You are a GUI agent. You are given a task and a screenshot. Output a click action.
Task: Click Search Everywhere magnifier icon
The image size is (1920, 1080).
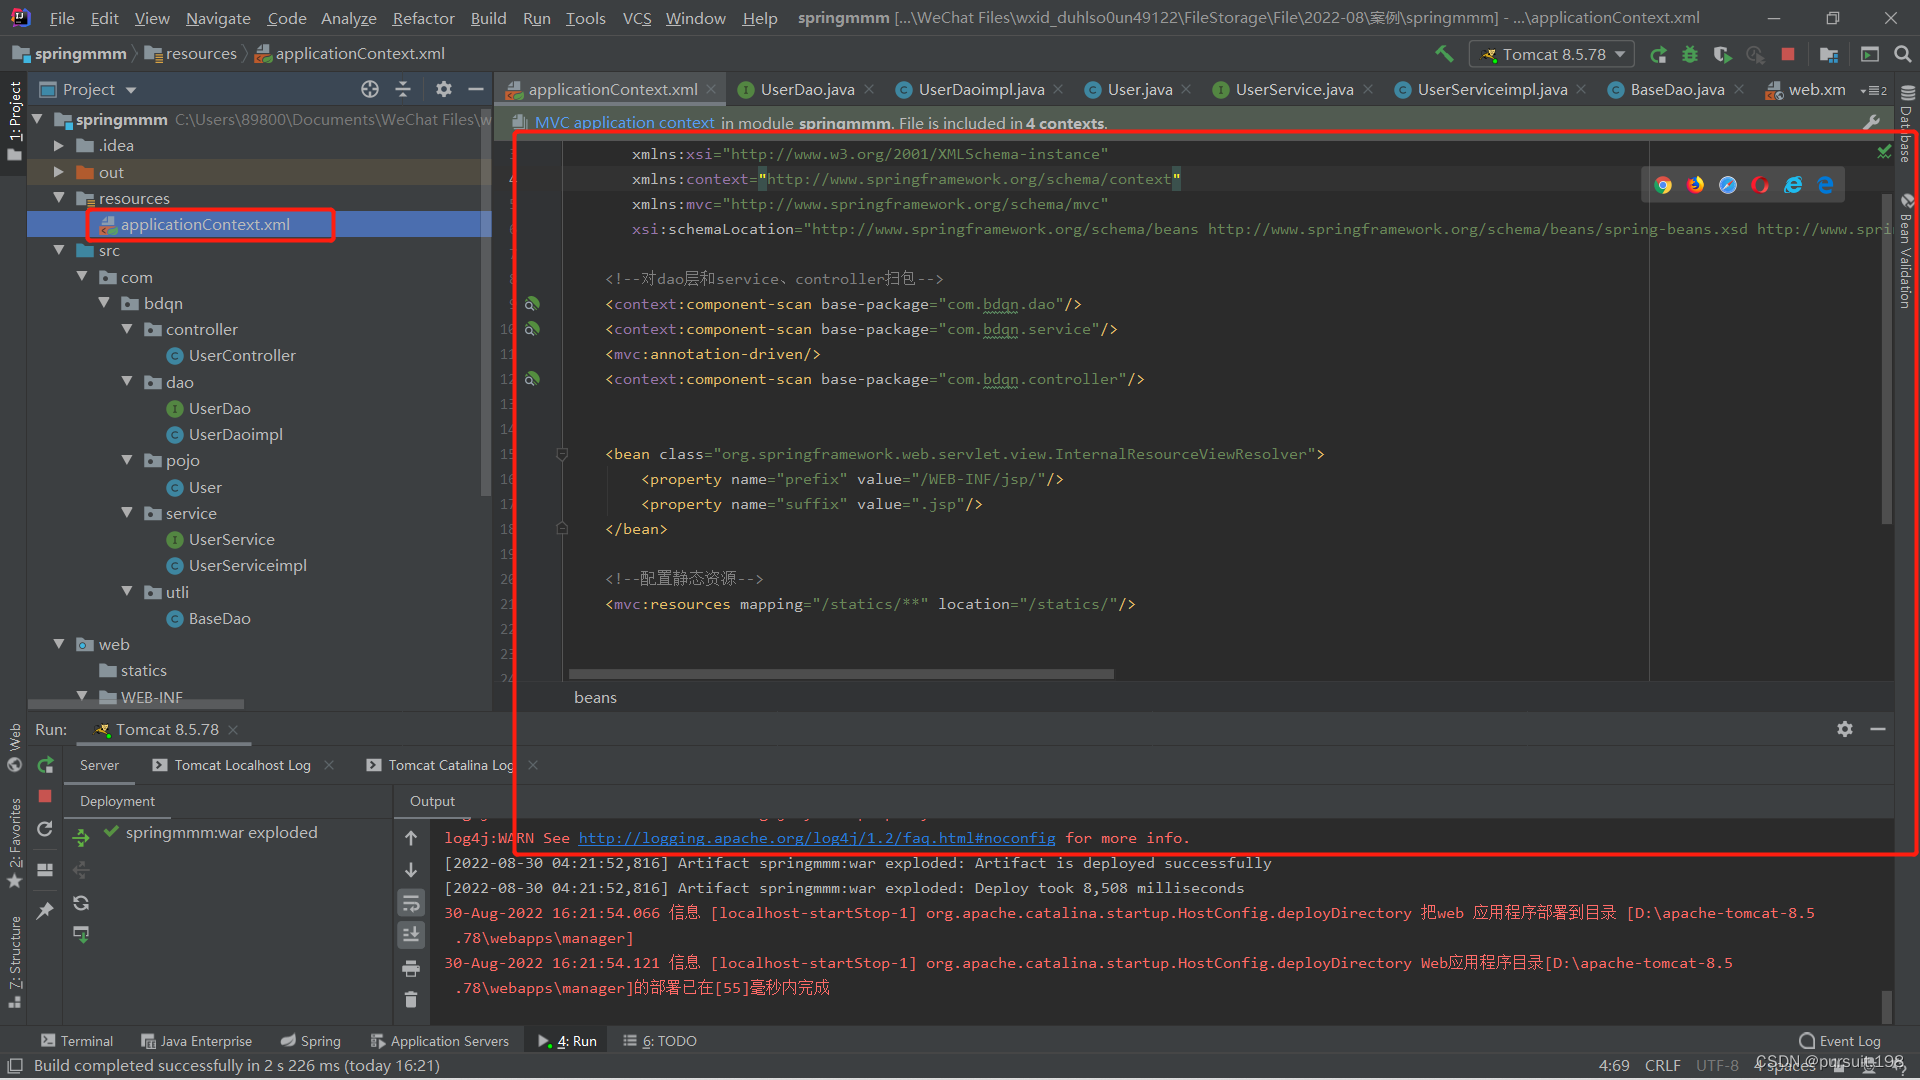pyautogui.click(x=1903, y=54)
